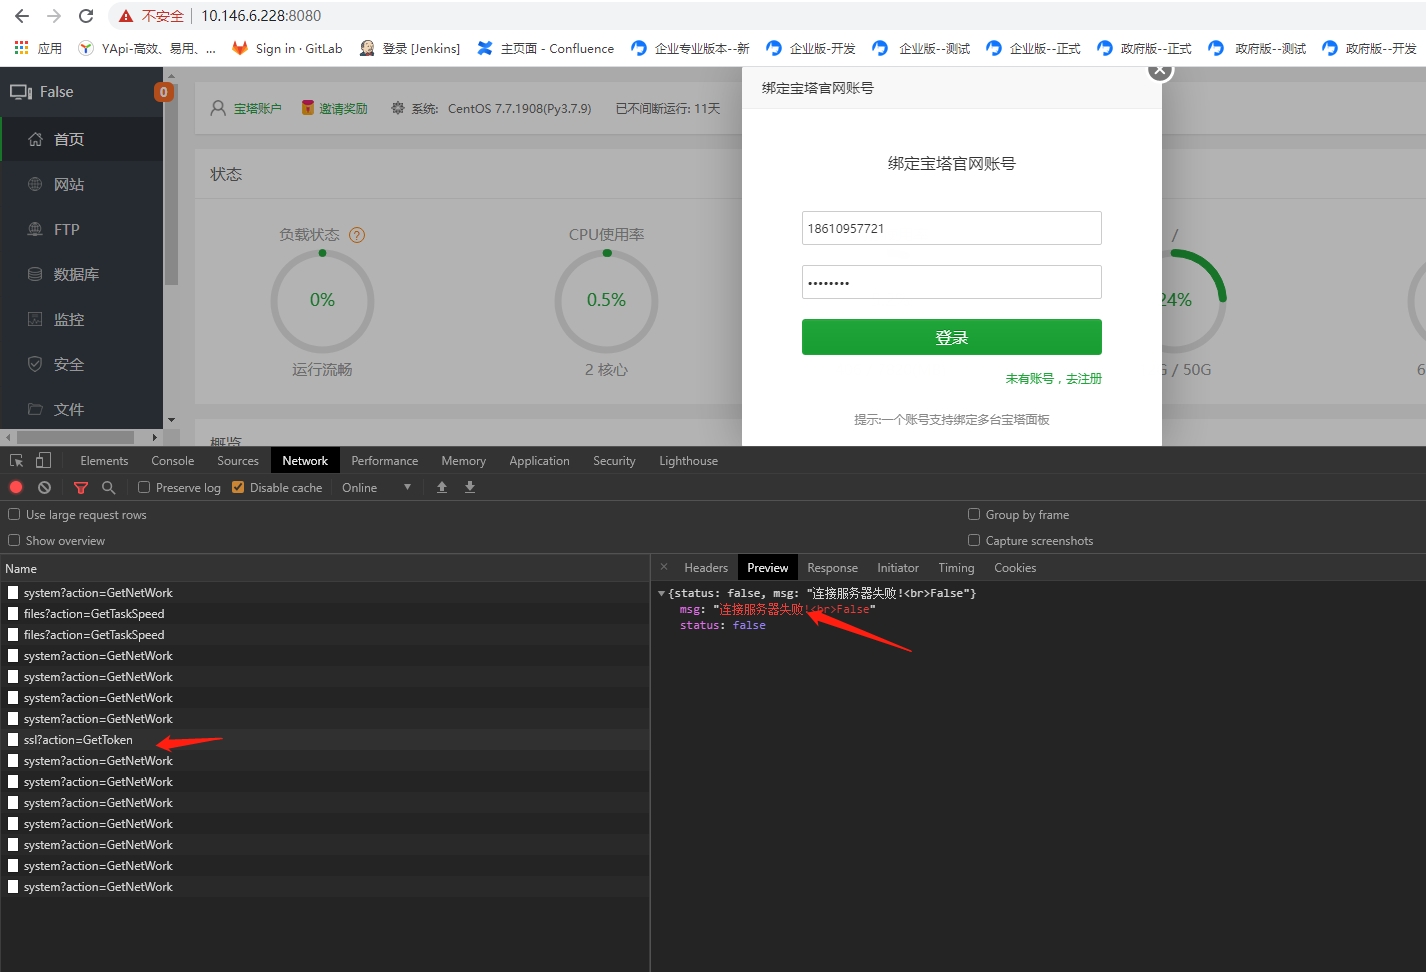This screenshot has width=1426, height=972.
Task: Open the Cookies tab in request details
Action: (1015, 567)
